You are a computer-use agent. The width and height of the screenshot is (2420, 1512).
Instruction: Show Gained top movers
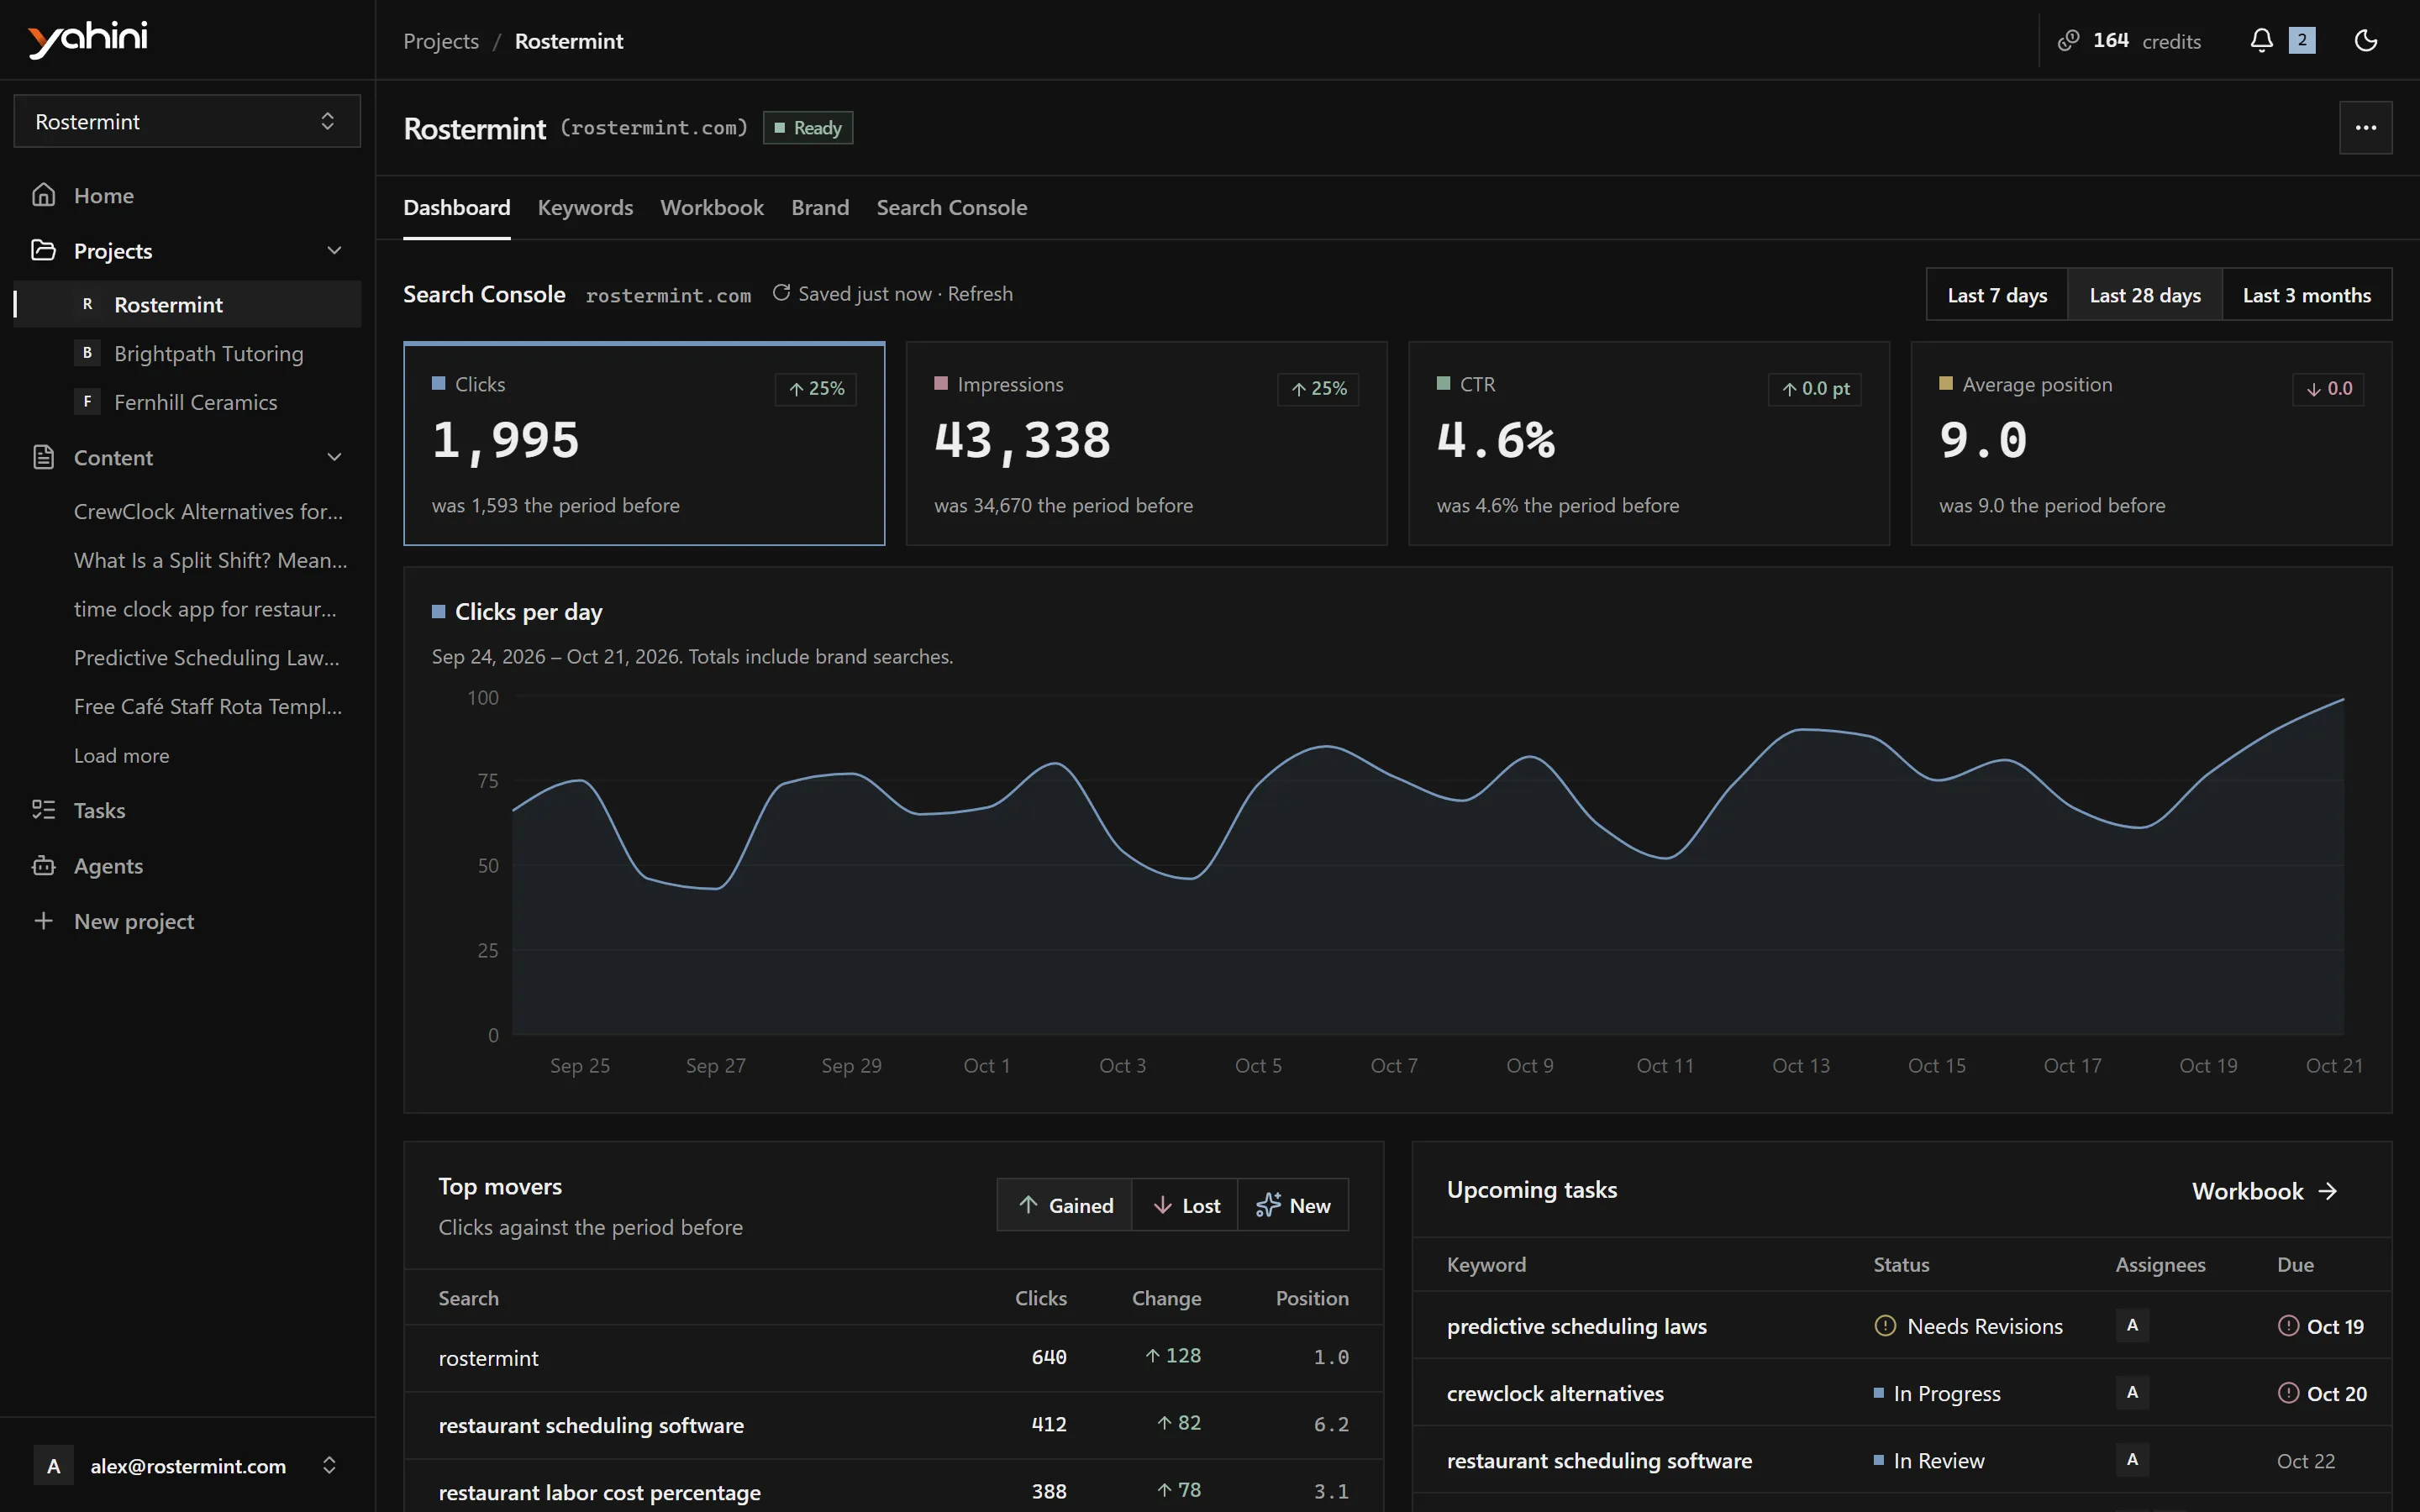tap(1065, 1205)
